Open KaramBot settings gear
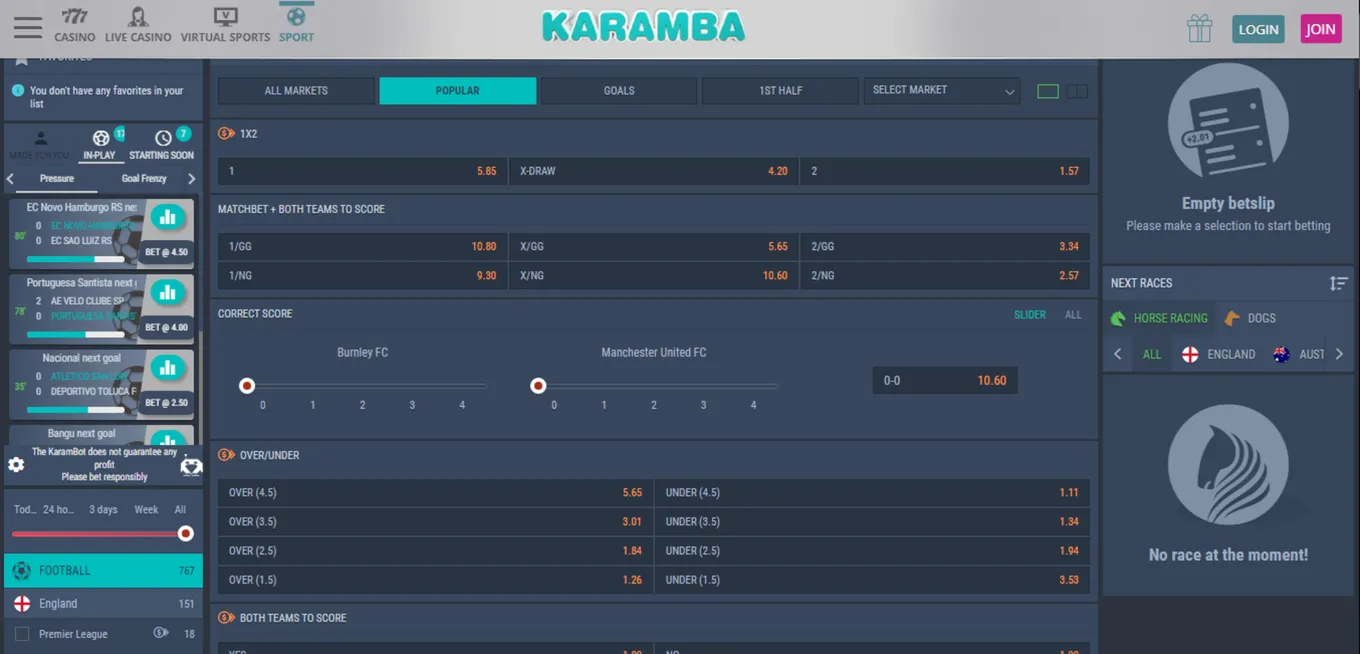 point(16,465)
